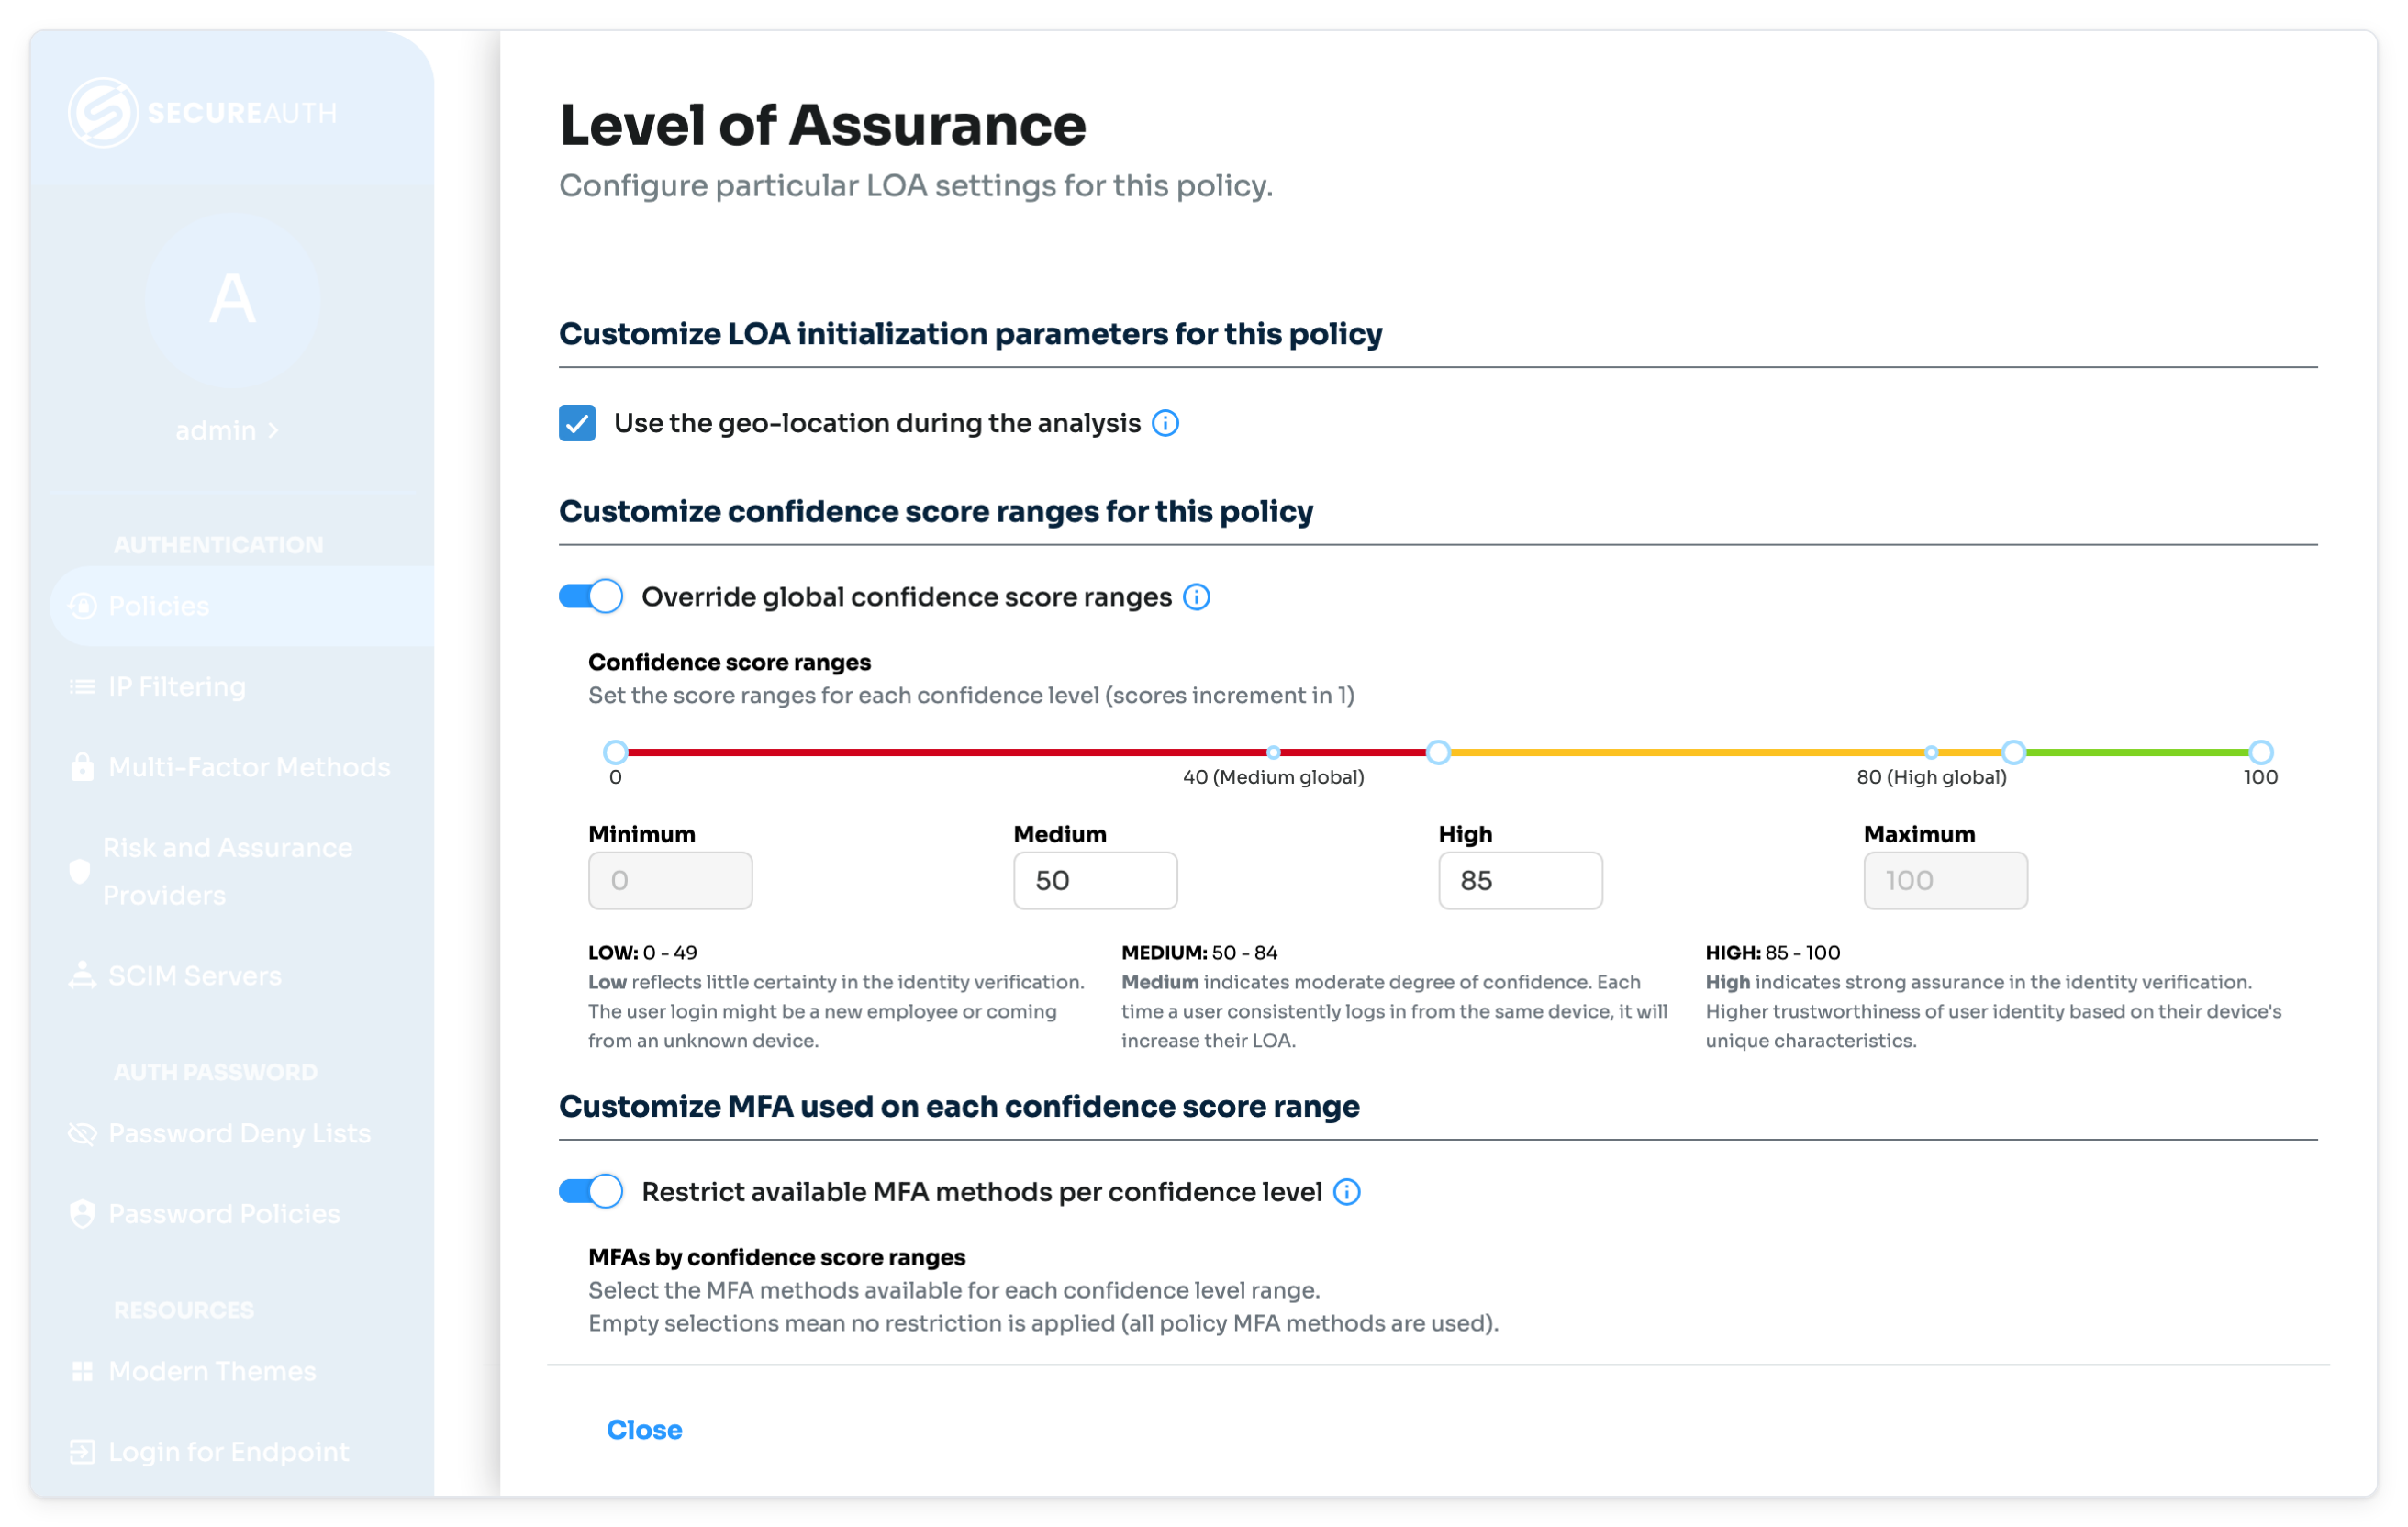Toggle Override global confidence score ranges off

click(x=590, y=597)
